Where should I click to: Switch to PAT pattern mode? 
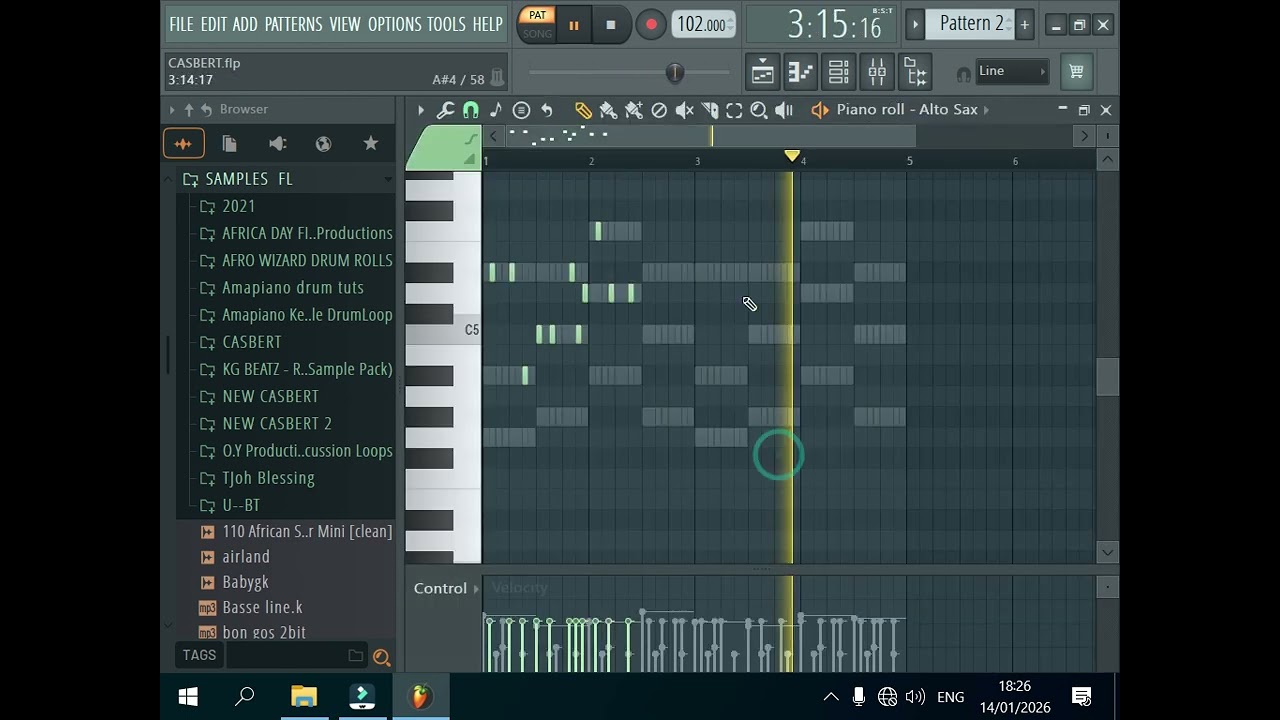coord(537,15)
